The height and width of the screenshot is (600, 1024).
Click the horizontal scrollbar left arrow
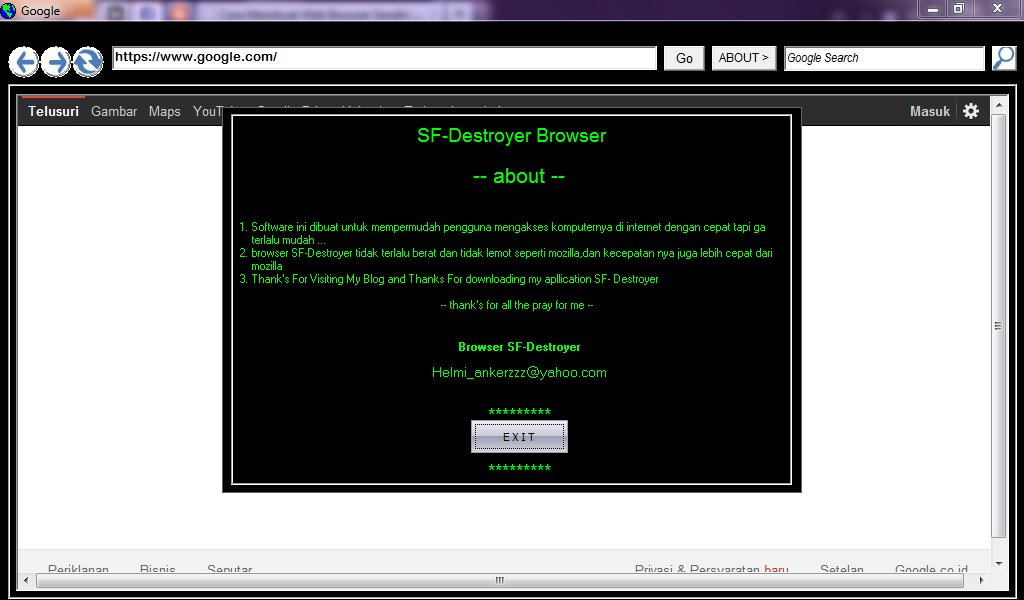26,580
